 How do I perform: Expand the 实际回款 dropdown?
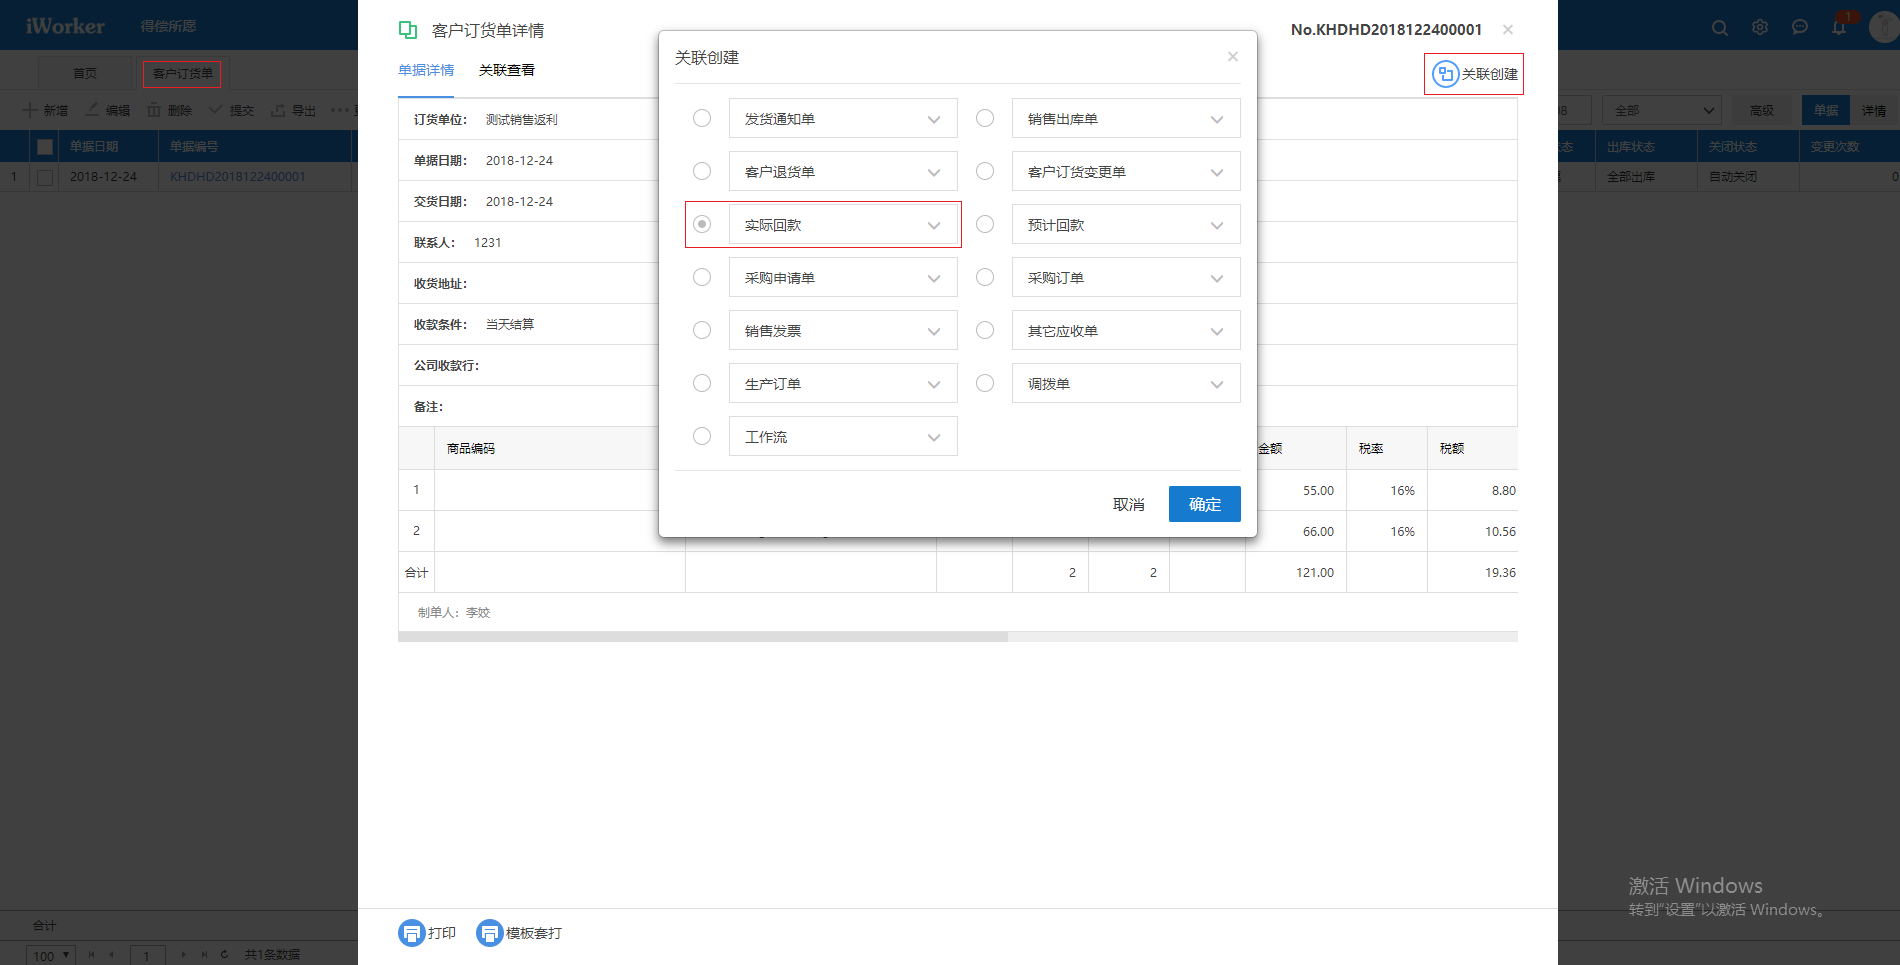tap(843, 224)
